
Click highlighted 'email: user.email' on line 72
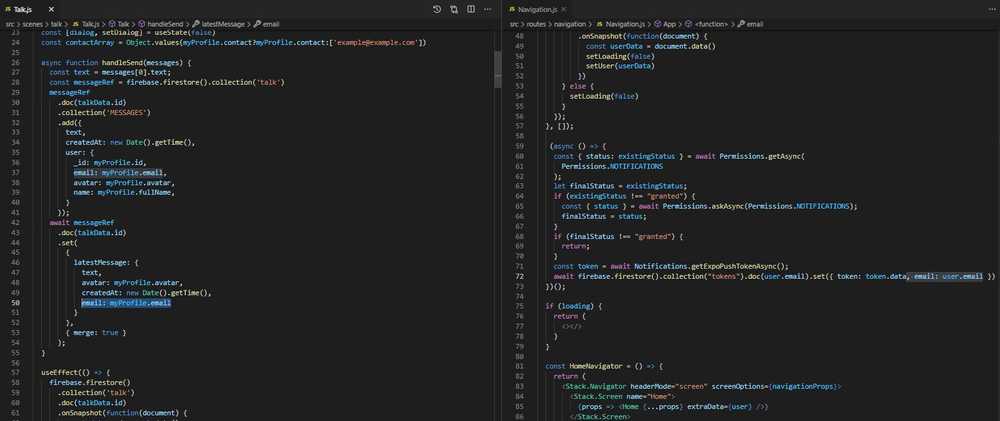pyautogui.click(x=948, y=276)
